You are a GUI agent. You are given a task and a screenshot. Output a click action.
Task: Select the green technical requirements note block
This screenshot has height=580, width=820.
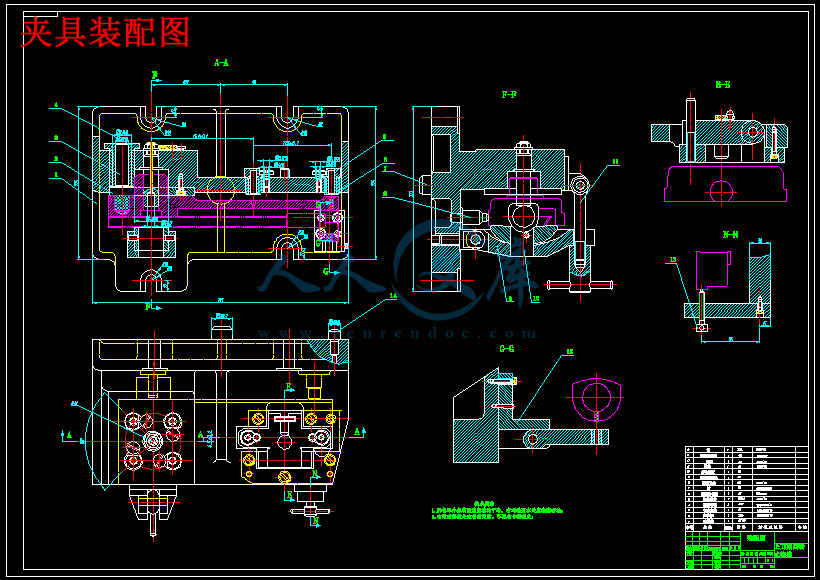pyautogui.click(x=497, y=510)
